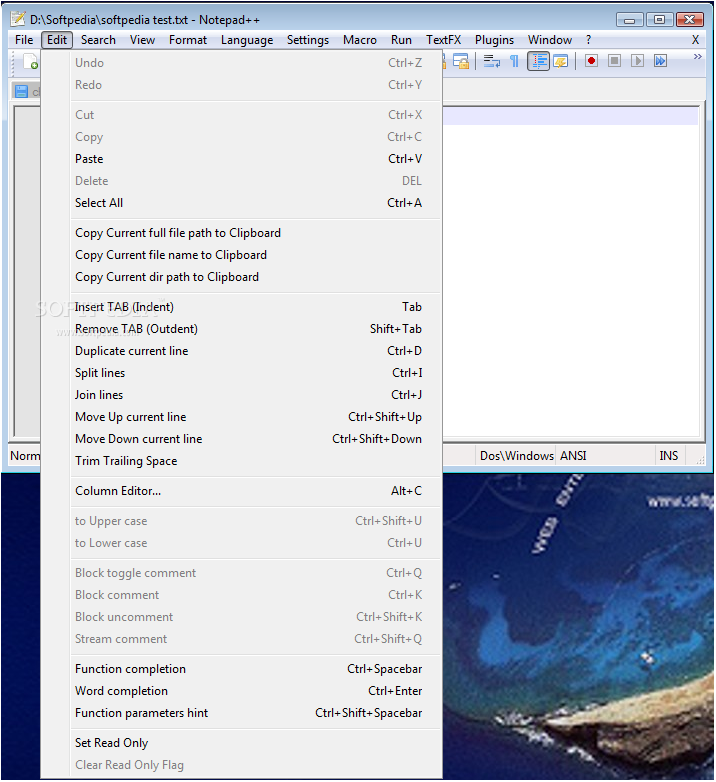Toggle show all characters pilcrow icon
The width and height of the screenshot is (716, 782).
(x=514, y=61)
